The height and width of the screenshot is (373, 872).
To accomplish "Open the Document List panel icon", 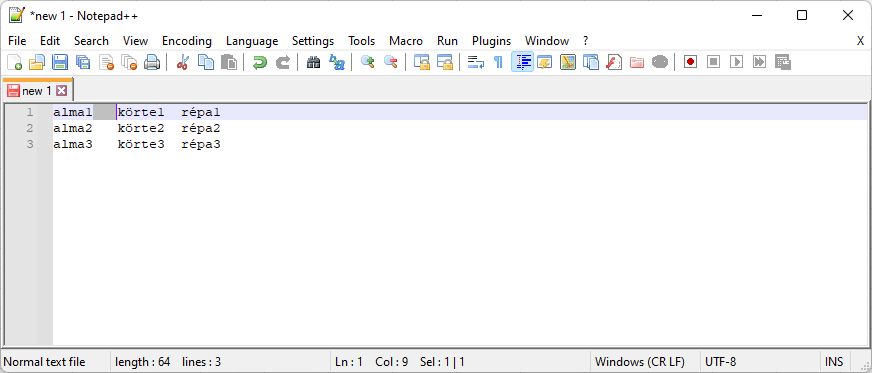I will [591, 62].
